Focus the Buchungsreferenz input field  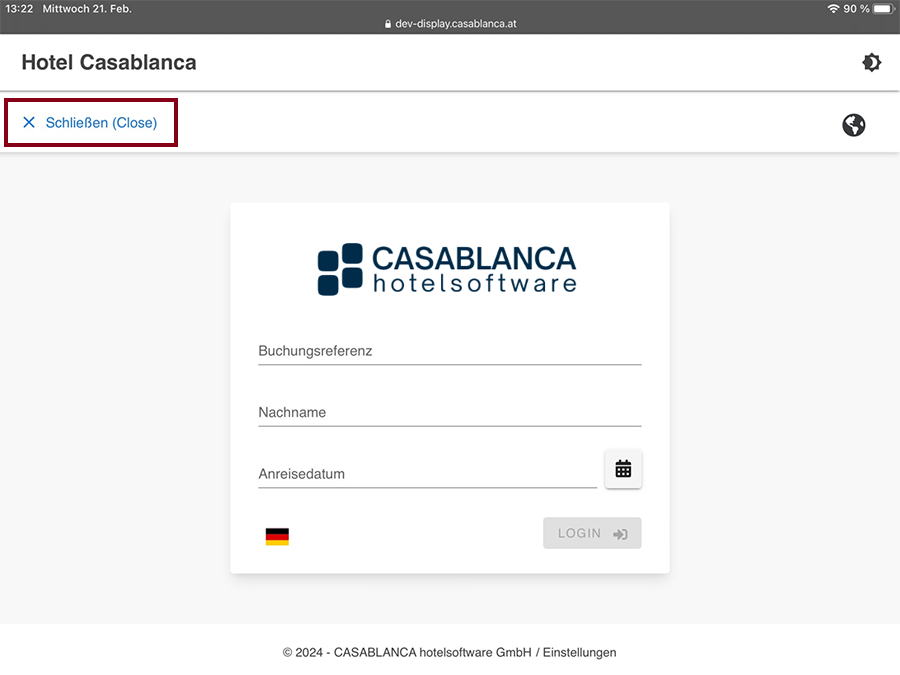[449, 352]
